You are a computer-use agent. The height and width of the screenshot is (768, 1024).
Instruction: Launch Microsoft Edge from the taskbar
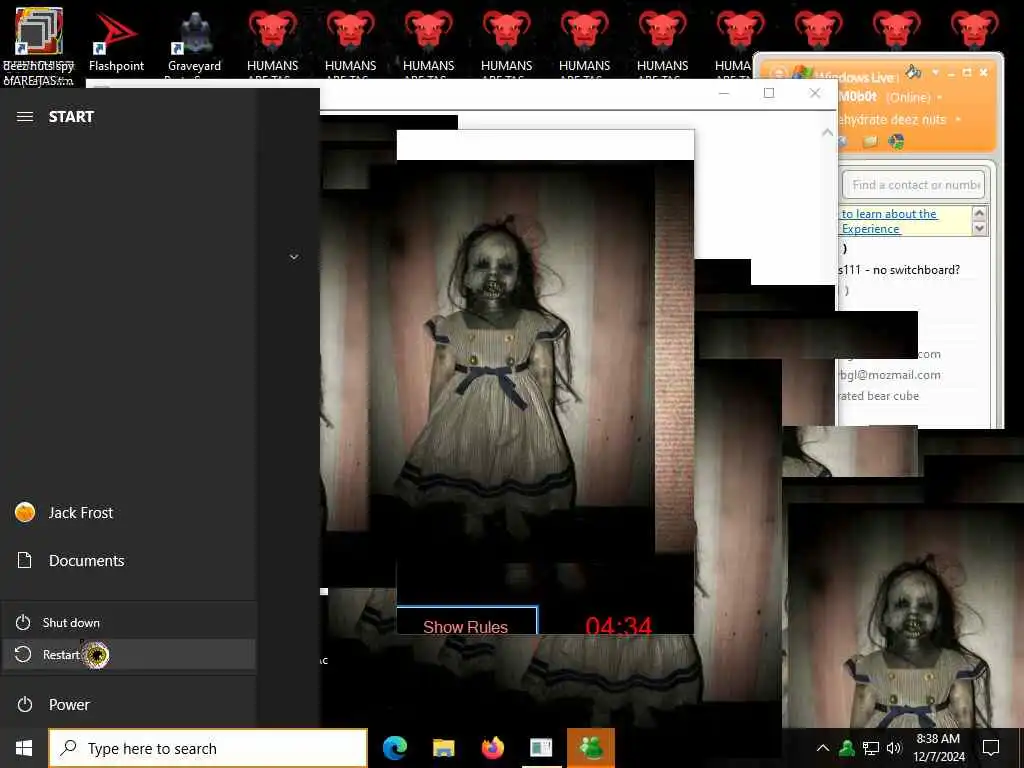point(394,748)
